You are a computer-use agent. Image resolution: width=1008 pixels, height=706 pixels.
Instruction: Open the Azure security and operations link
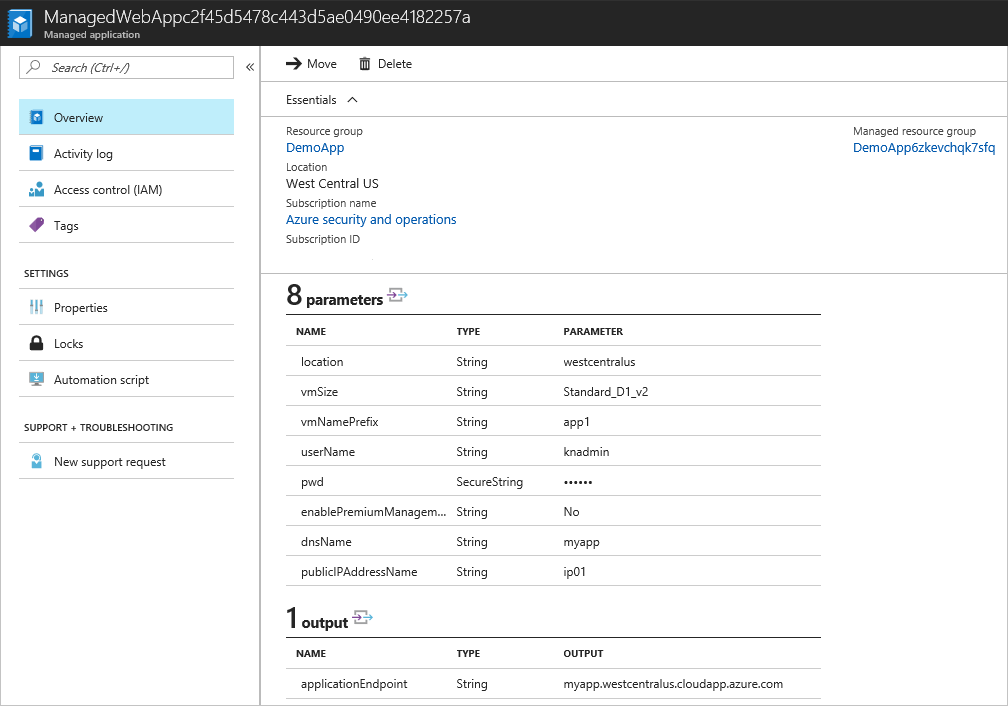[x=371, y=220]
